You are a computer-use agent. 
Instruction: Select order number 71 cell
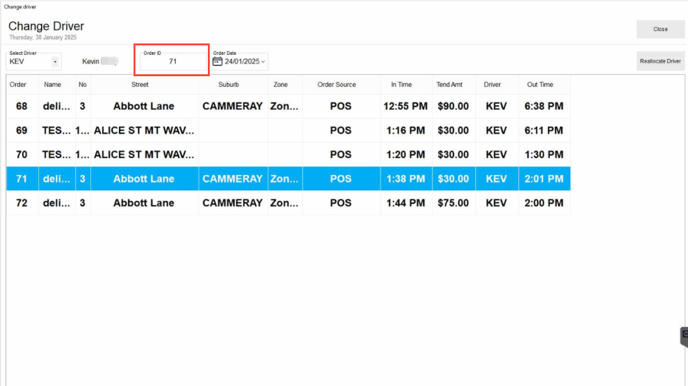point(22,179)
